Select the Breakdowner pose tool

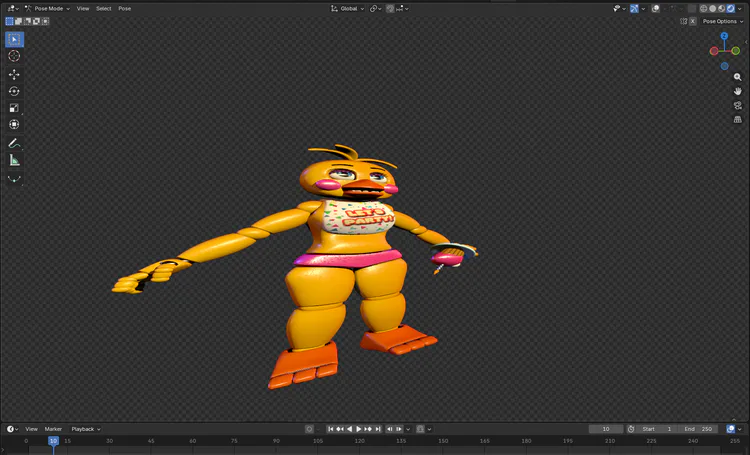pos(14,178)
